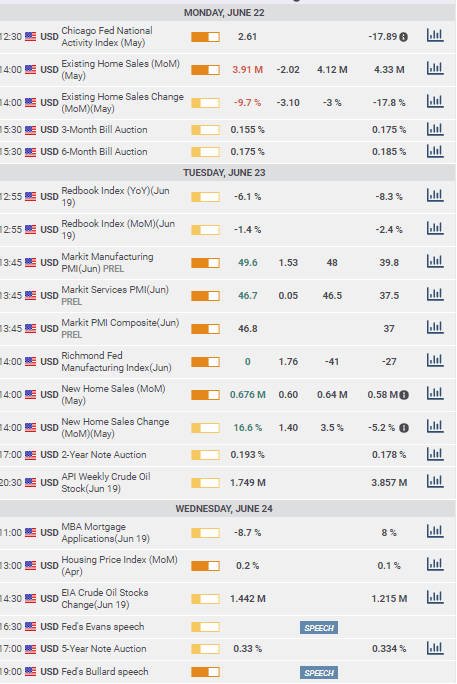Show chart for Richmond Fed Manufacturing Index

pyautogui.click(x=435, y=361)
